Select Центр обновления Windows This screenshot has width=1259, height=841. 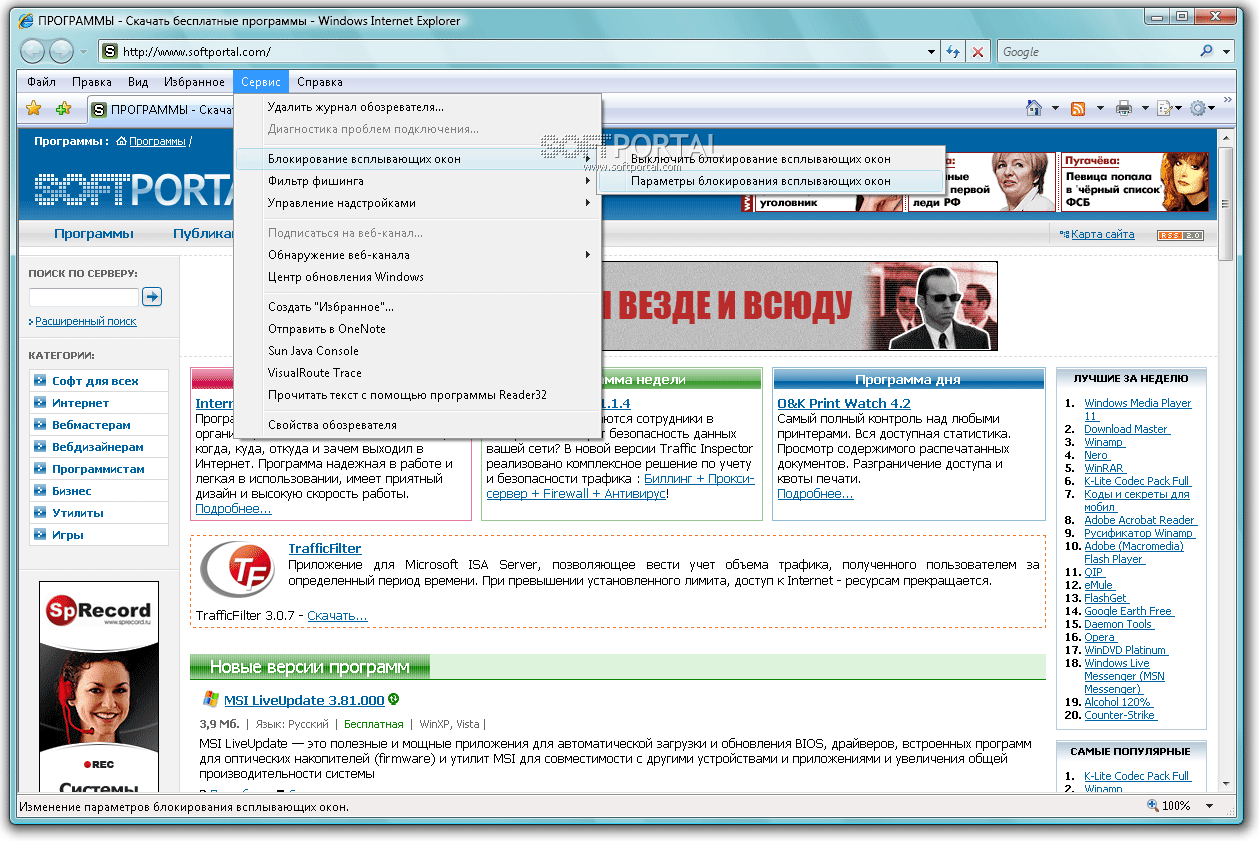(418, 277)
